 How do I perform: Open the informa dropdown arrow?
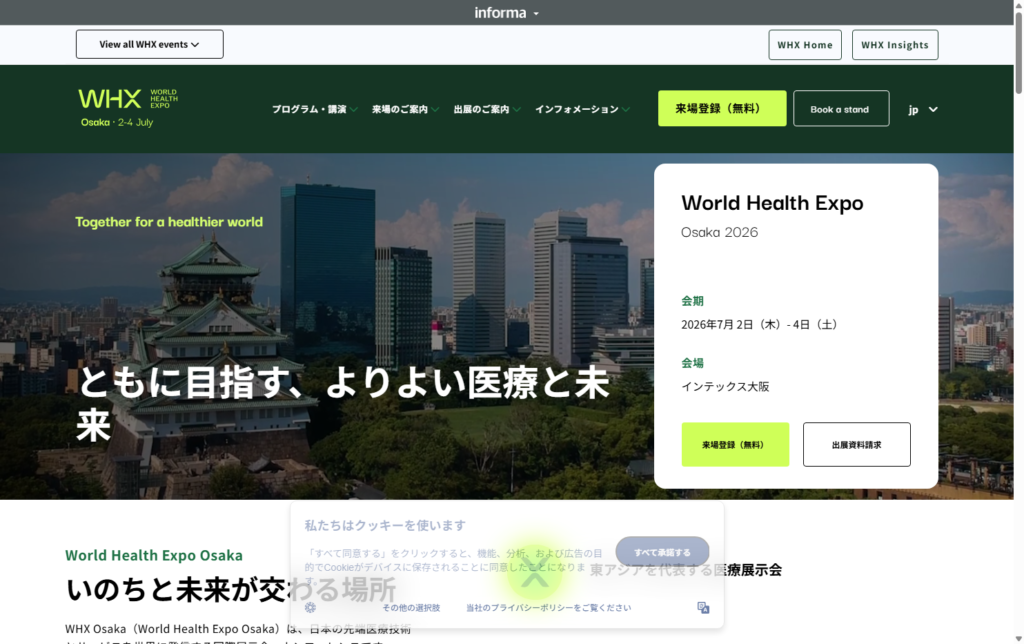[x=536, y=12]
